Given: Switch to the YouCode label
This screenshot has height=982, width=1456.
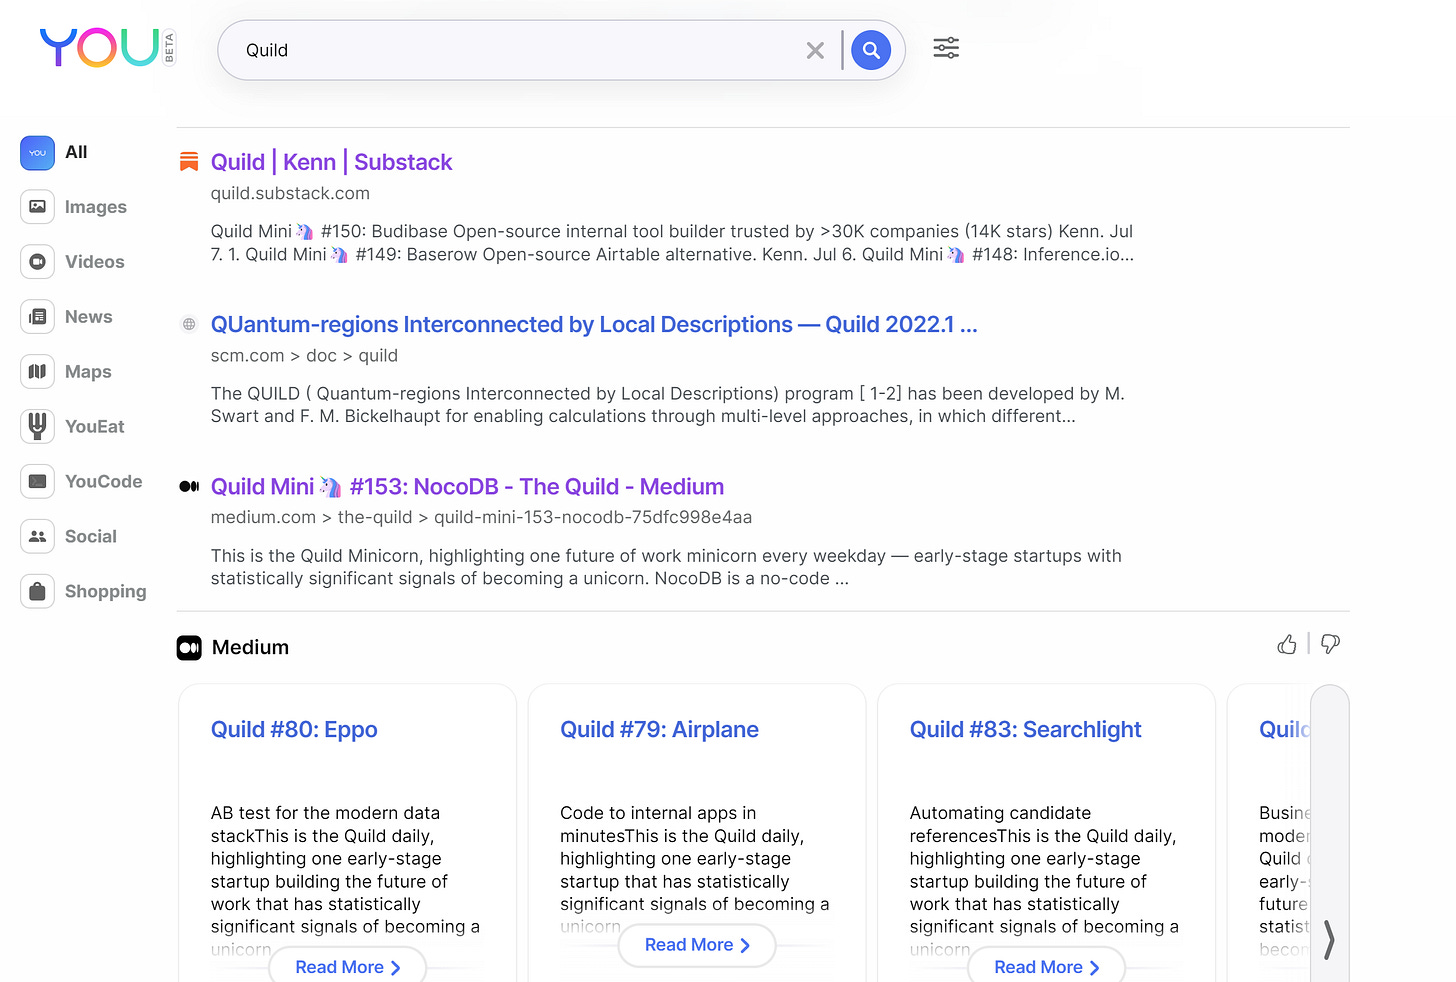Looking at the screenshot, I should [104, 482].
